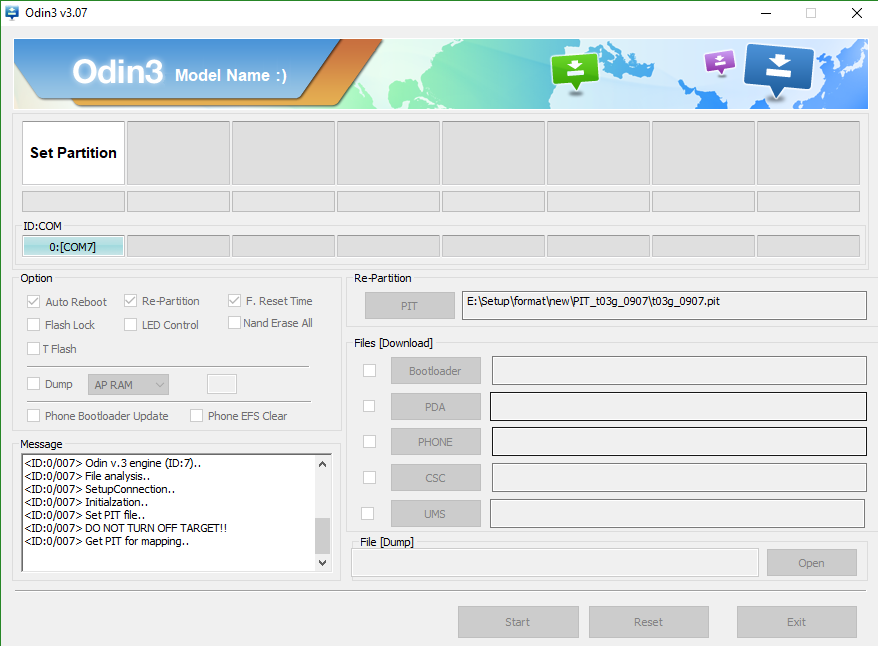Toggle the Re-Partition checkbox

coord(130,301)
